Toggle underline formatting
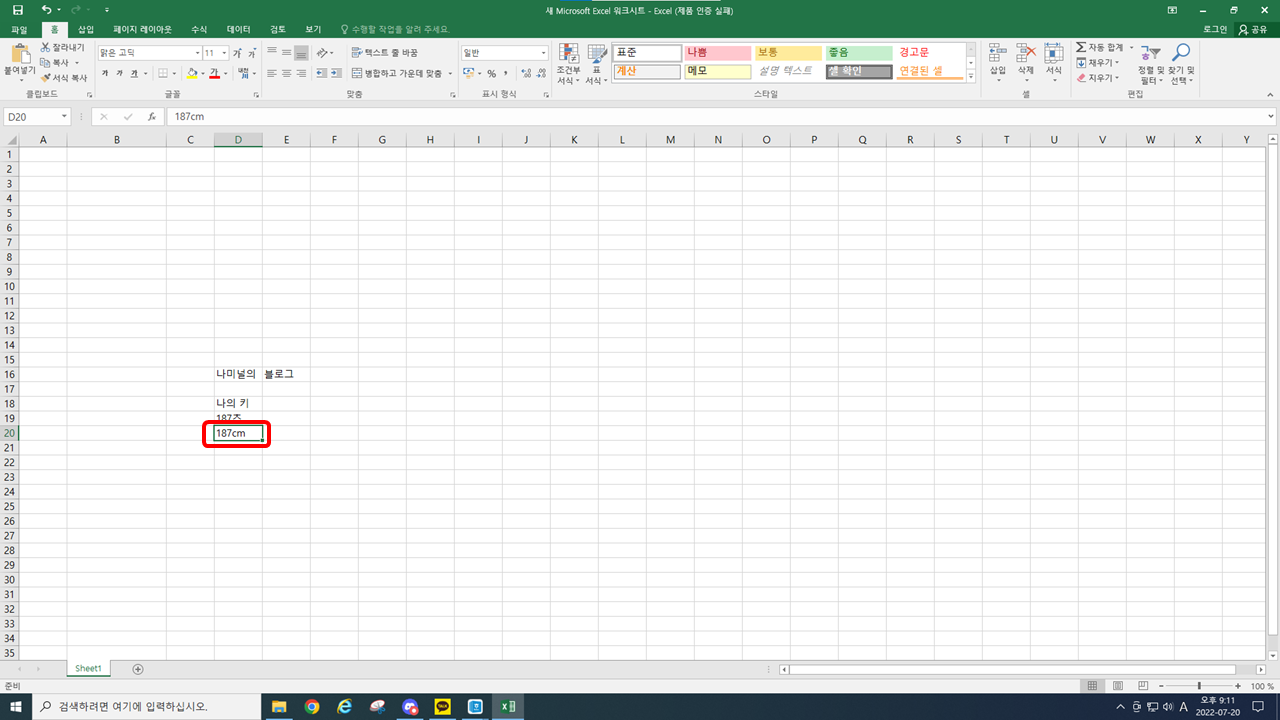 pos(134,73)
